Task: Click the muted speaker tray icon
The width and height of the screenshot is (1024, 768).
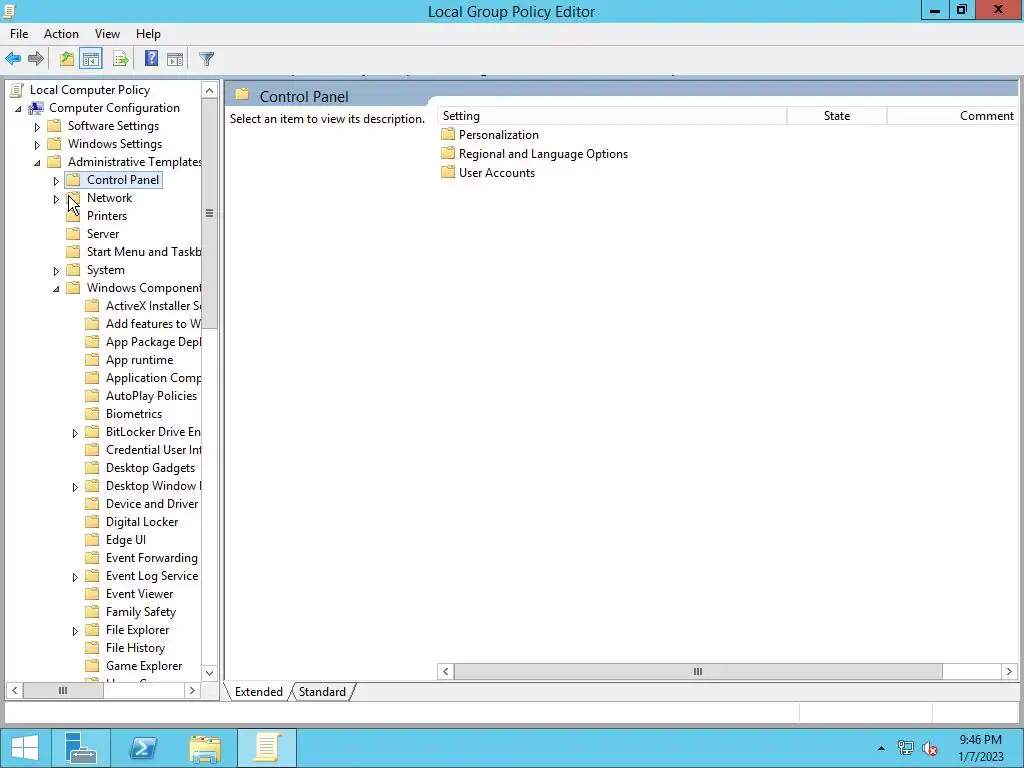Action: click(930, 748)
